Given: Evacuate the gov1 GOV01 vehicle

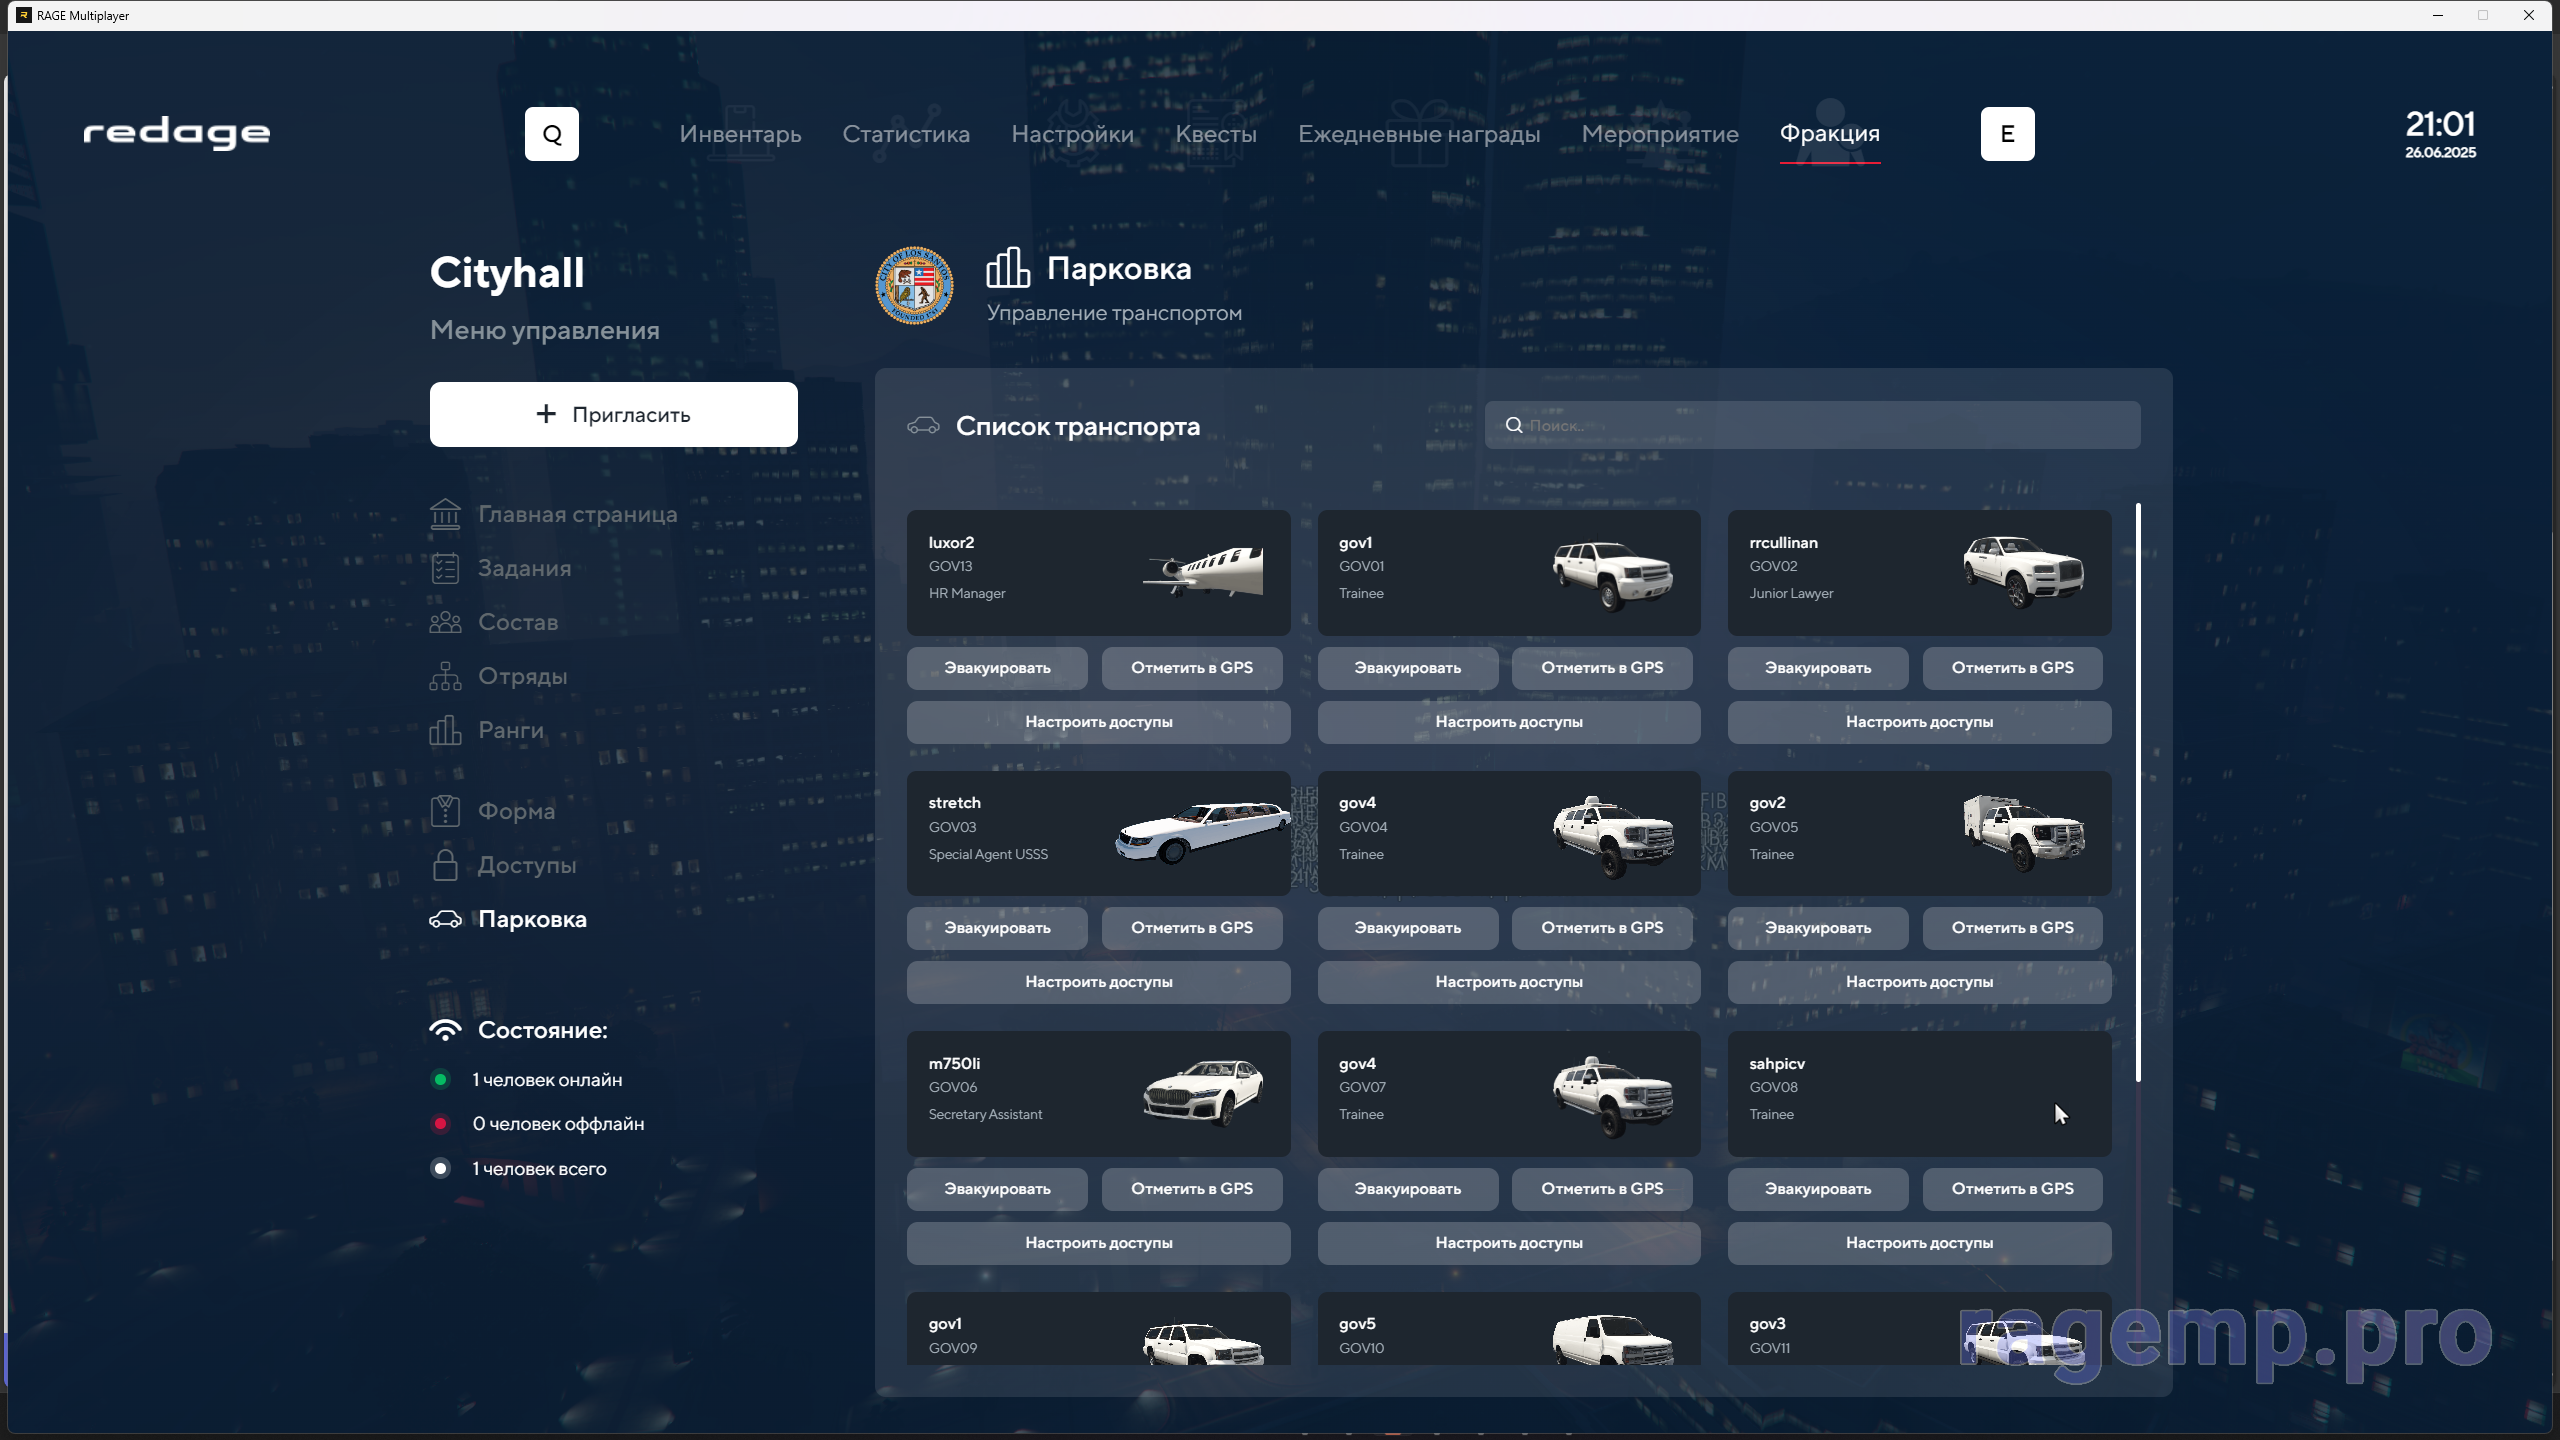Looking at the screenshot, I should [1408, 668].
